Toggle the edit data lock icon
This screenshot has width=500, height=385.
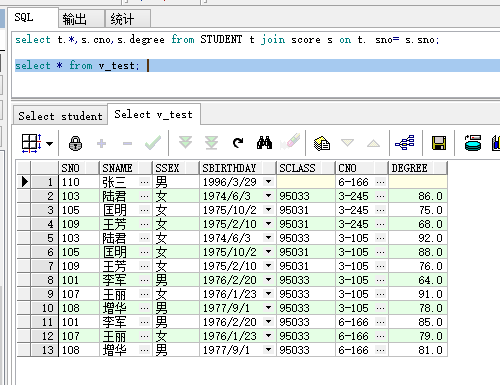coord(75,143)
